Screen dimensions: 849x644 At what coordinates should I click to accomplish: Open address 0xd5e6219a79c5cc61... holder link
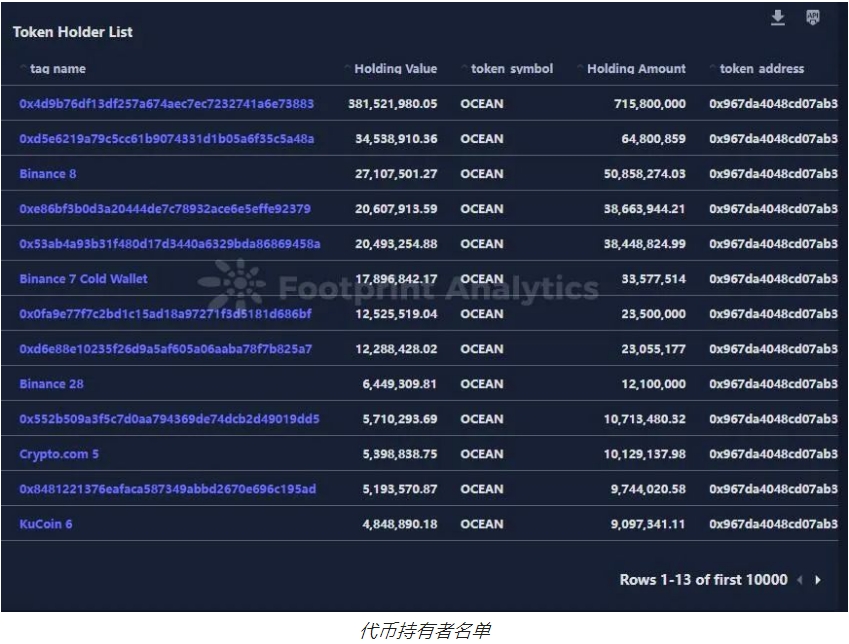tap(166, 139)
